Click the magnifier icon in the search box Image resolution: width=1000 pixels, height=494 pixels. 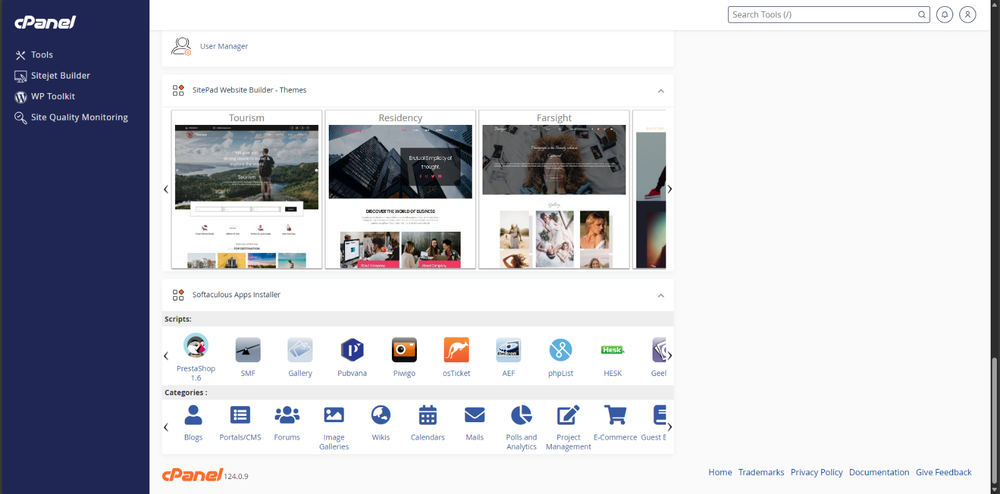click(922, 15)
